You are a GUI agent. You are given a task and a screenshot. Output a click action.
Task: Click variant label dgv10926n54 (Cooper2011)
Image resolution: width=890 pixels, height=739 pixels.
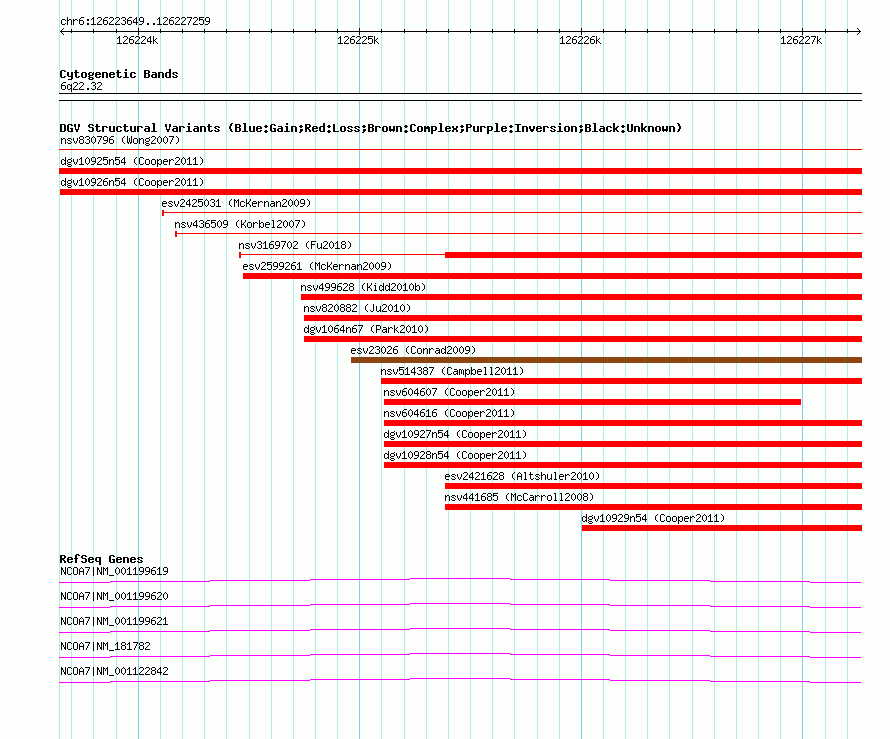pyautogui.click(x=132, y=182)
